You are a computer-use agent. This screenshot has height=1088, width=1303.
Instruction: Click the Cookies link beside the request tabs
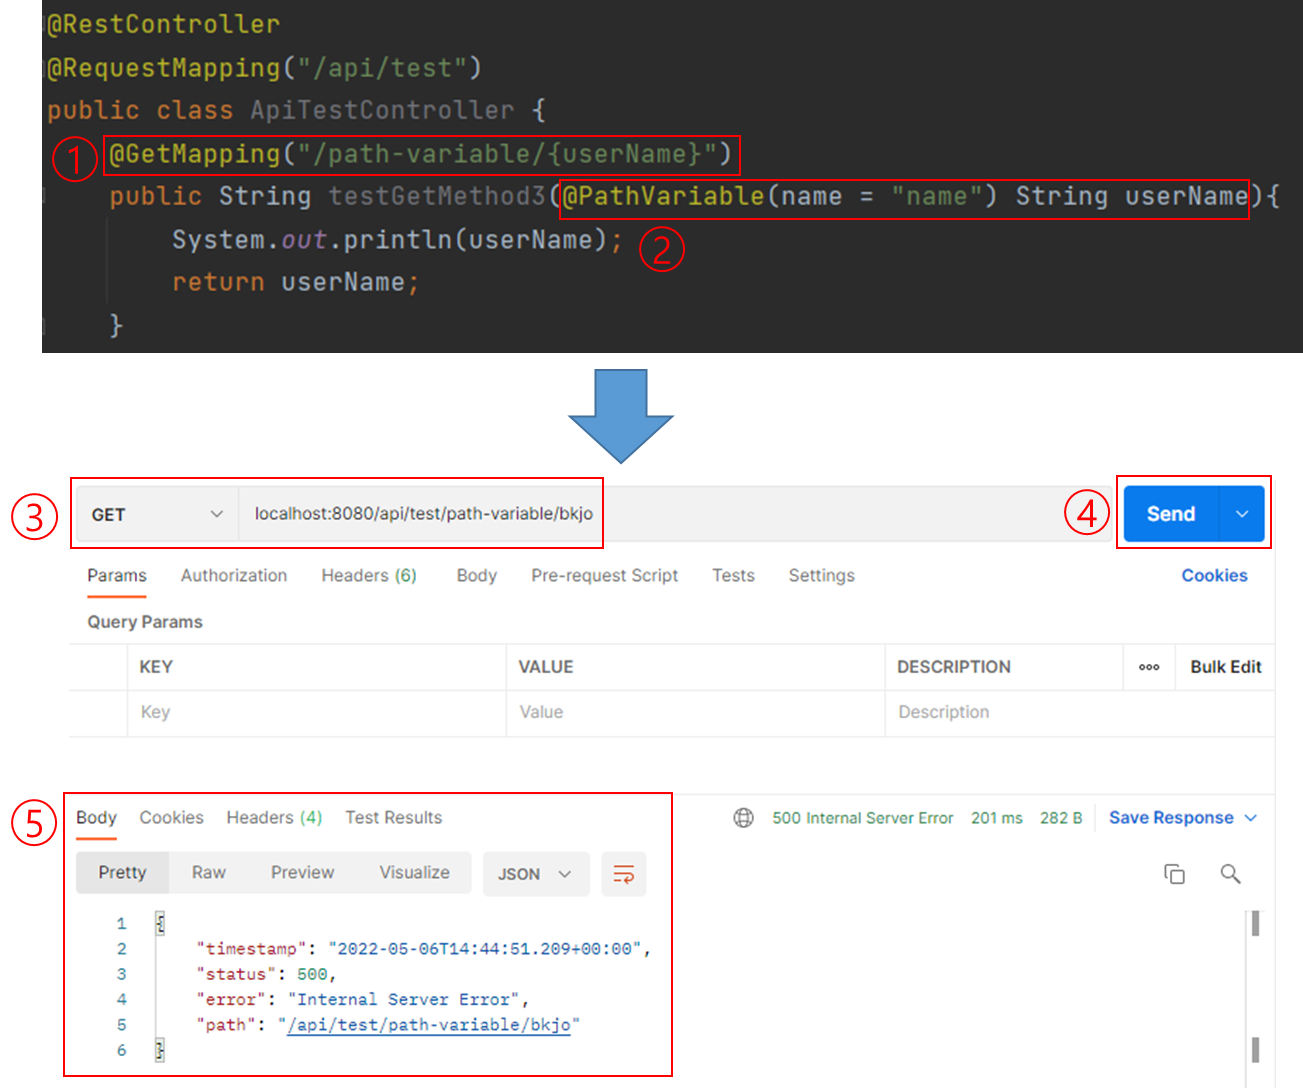point(1215,576)
